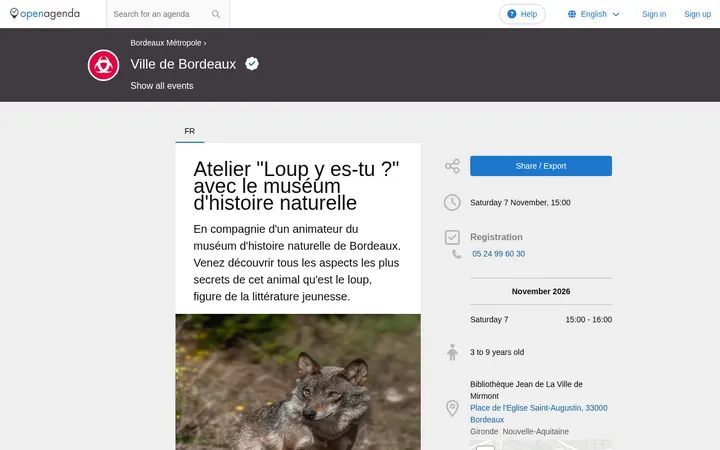The height and width of the screenshot is (450, 720).
Task: Click the November 2026 month heading
Action: [541, 292]
